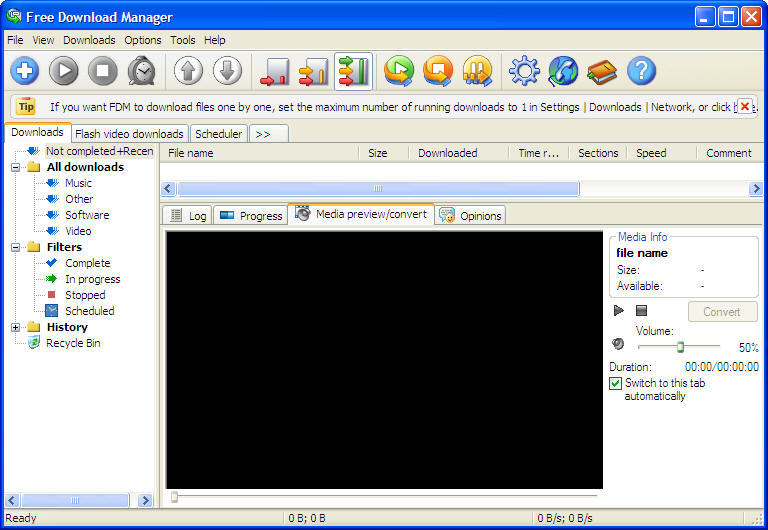Sort by the Speed column header
Viewport: 768px width, 530px height.
[x=662, y=153]
